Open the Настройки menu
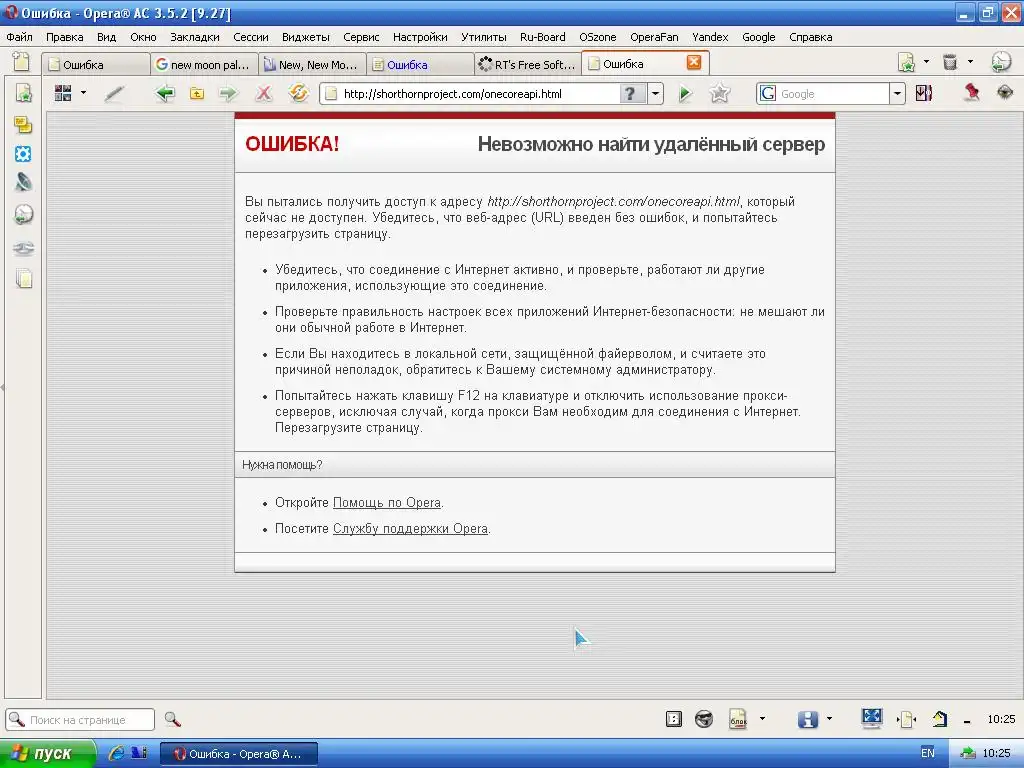The width and height of the screenshot is (1024, 768). pyautogui.click(x=420, y=37)
